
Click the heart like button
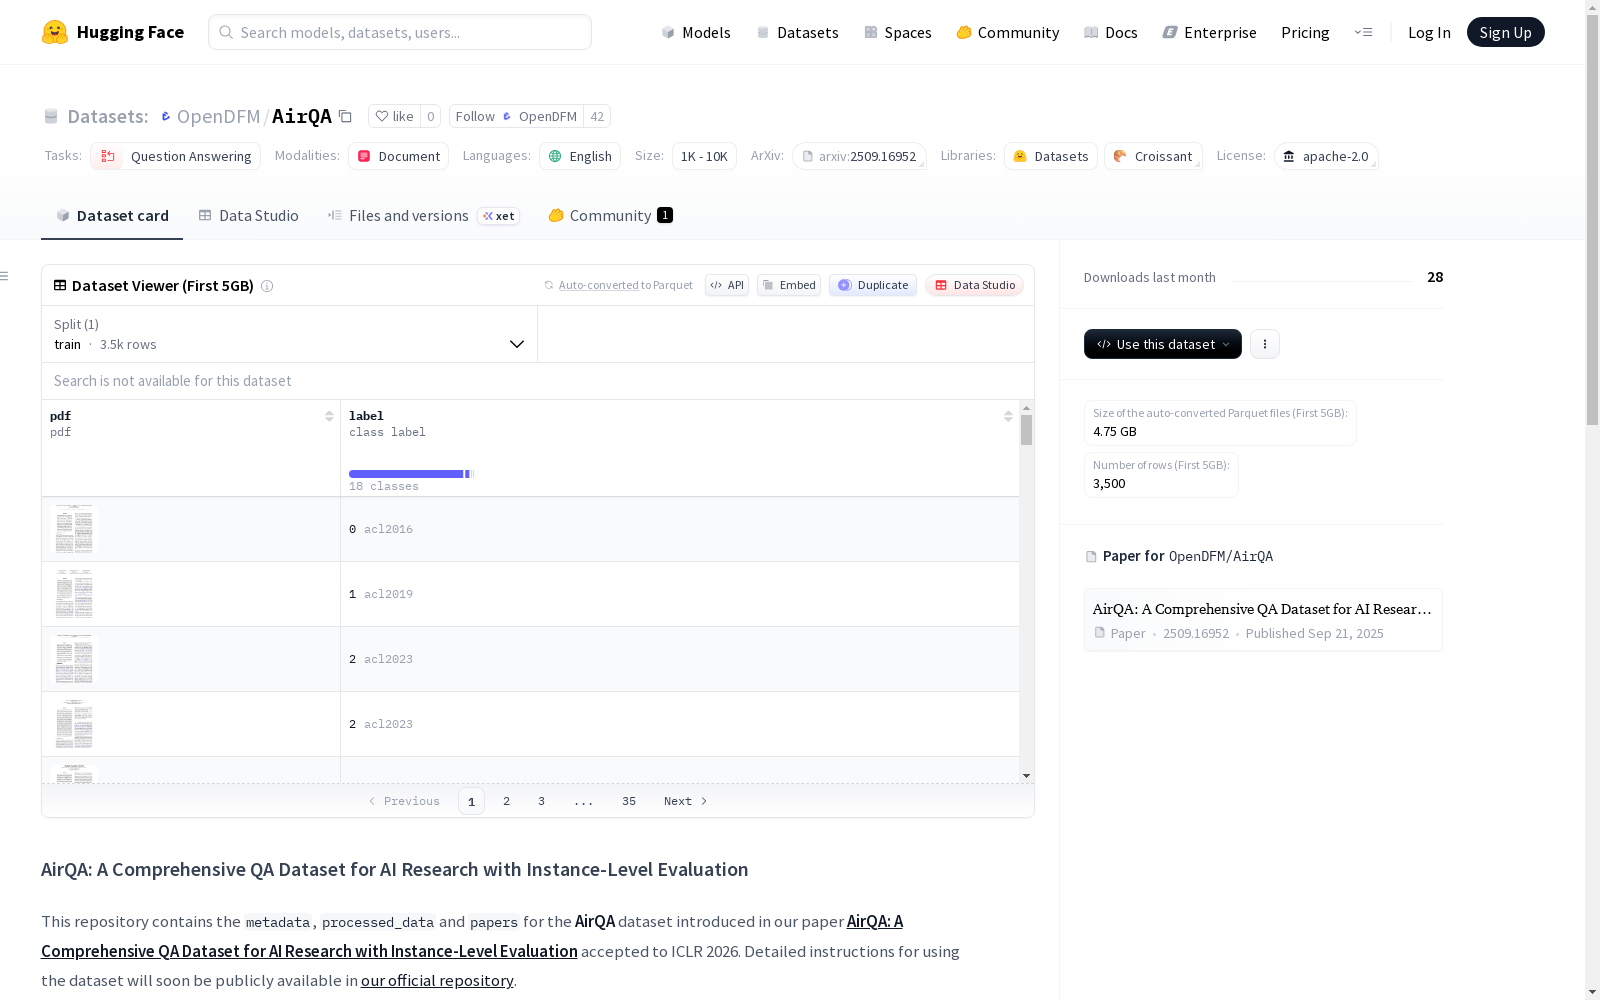click(394, 116)
